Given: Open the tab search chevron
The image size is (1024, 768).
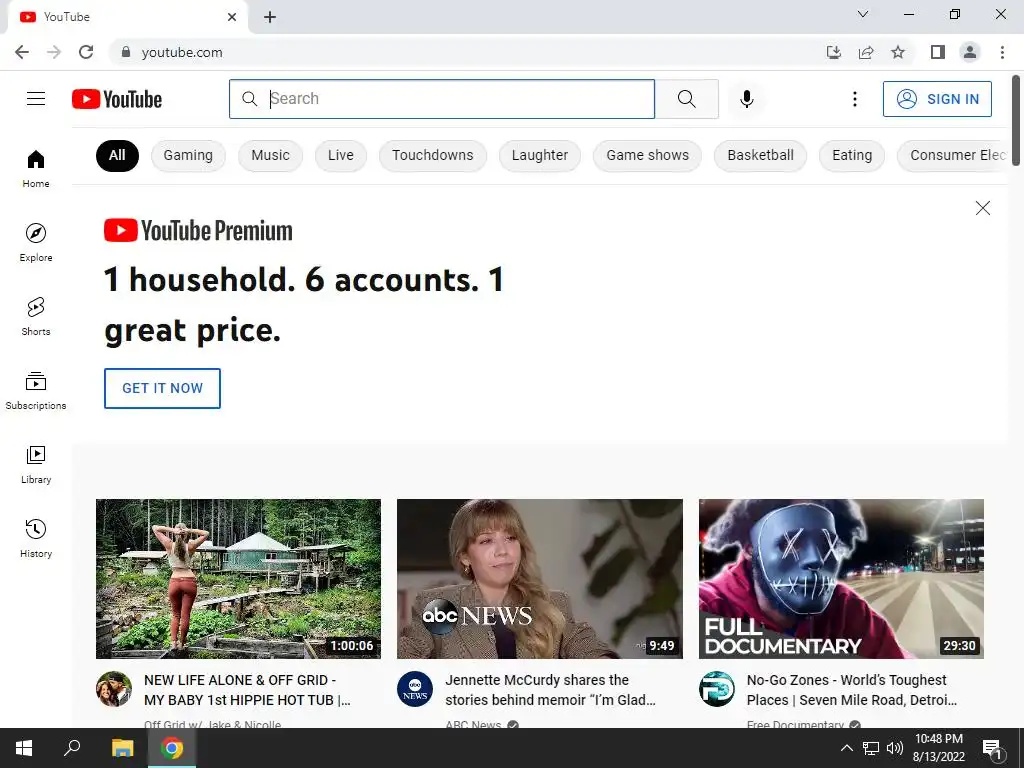Looking at the screenshot, I should click(x=863, y=14).
